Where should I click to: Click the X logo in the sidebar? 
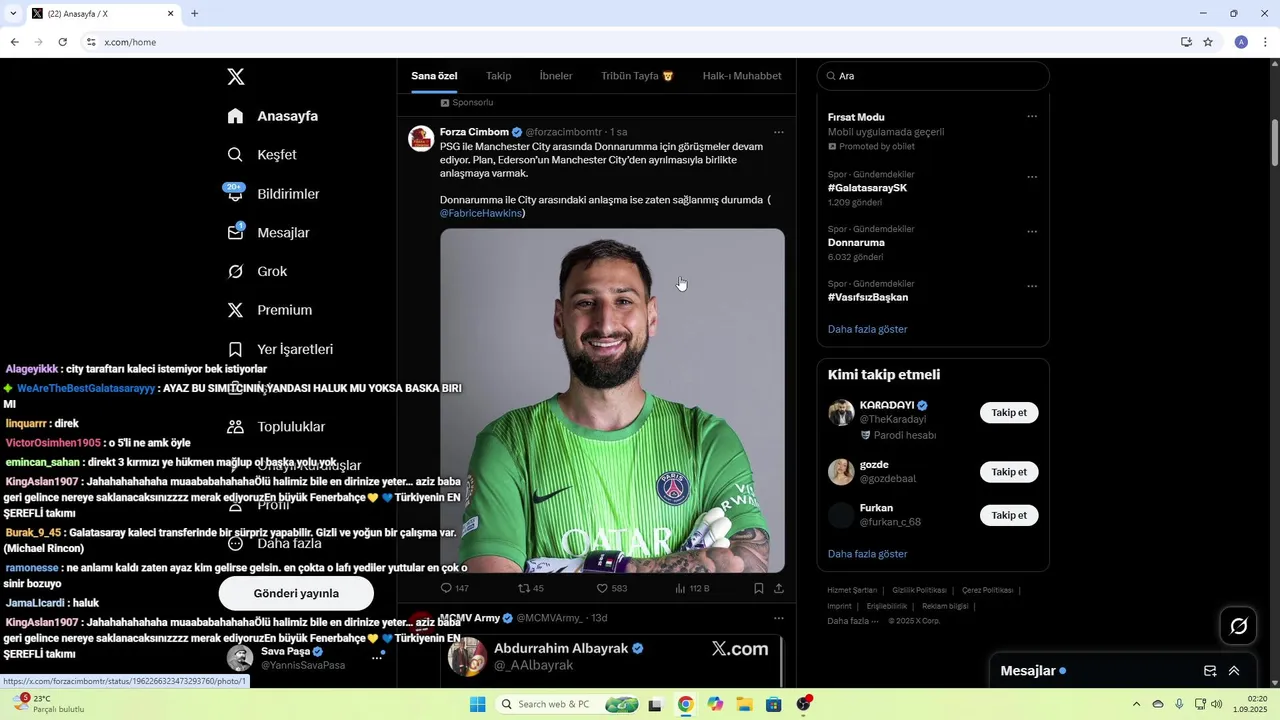click(236, 77)
